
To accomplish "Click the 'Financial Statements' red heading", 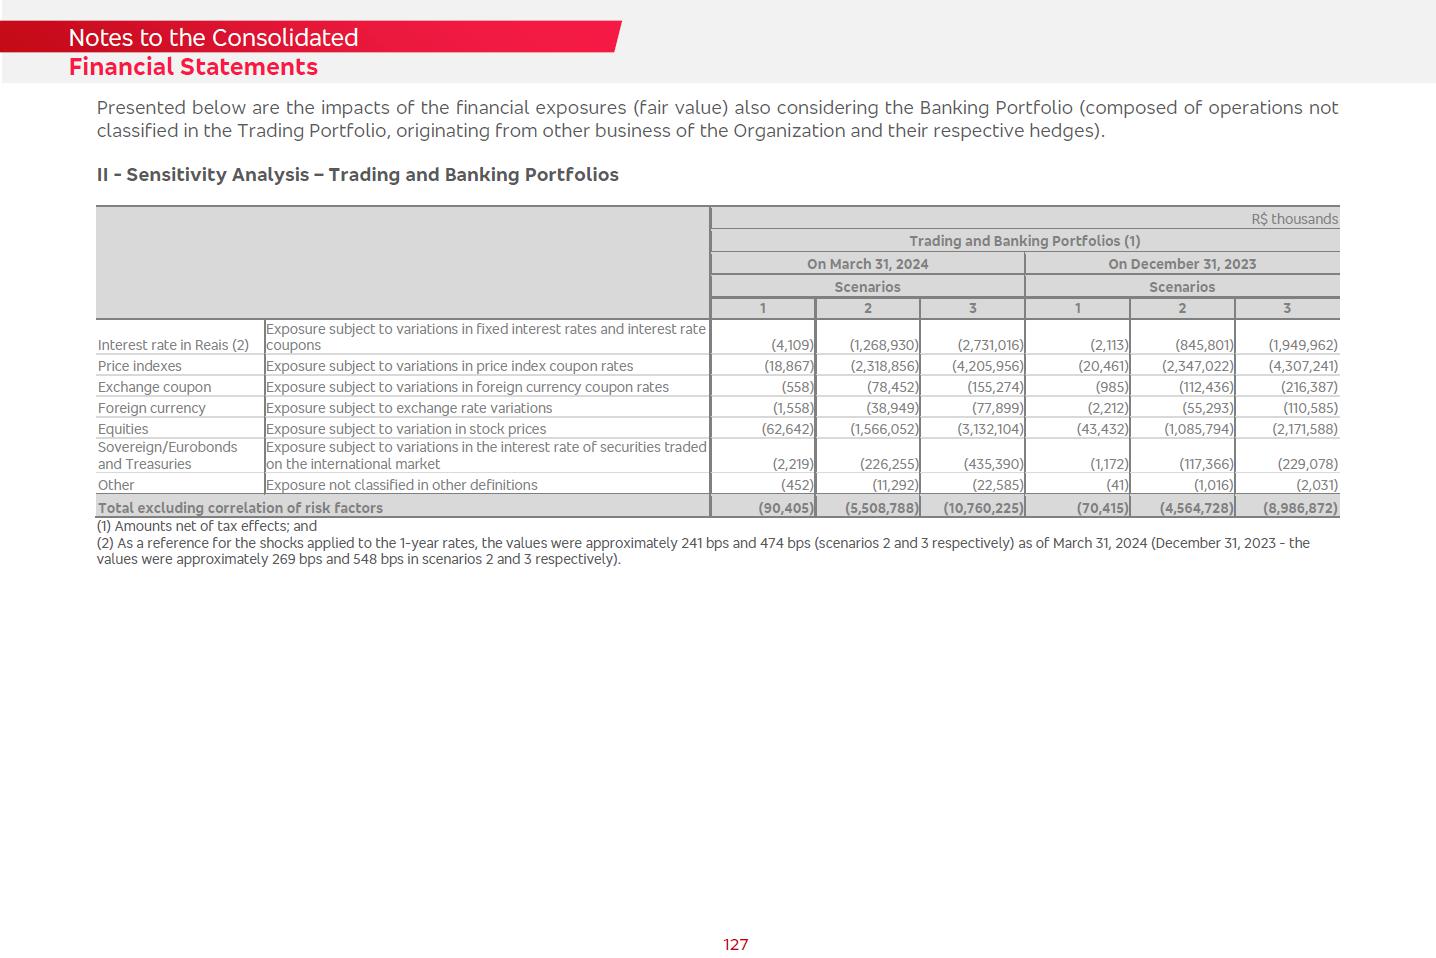I will (x=193, y=67).
